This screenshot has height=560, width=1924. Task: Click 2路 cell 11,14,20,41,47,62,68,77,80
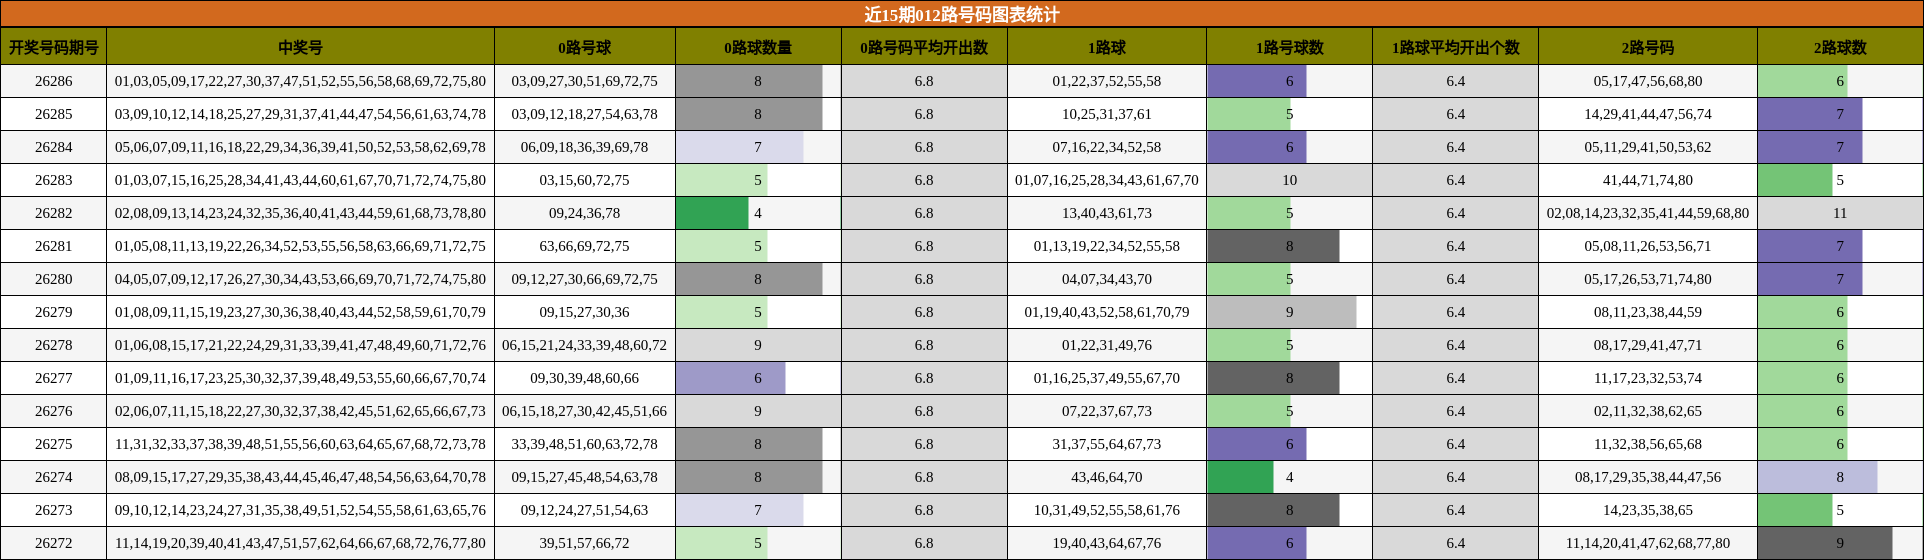coord(1648,543)
